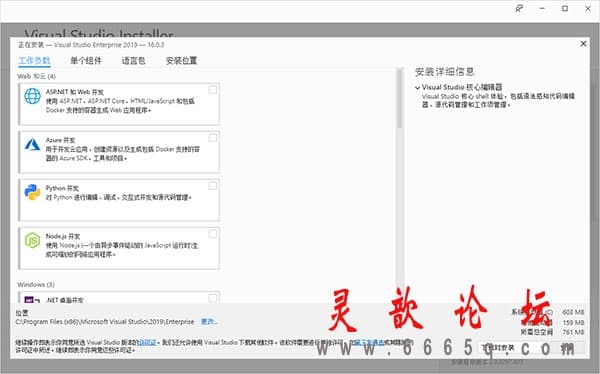Click the install path C:\Program Files (x86) text

coord(105,322)
